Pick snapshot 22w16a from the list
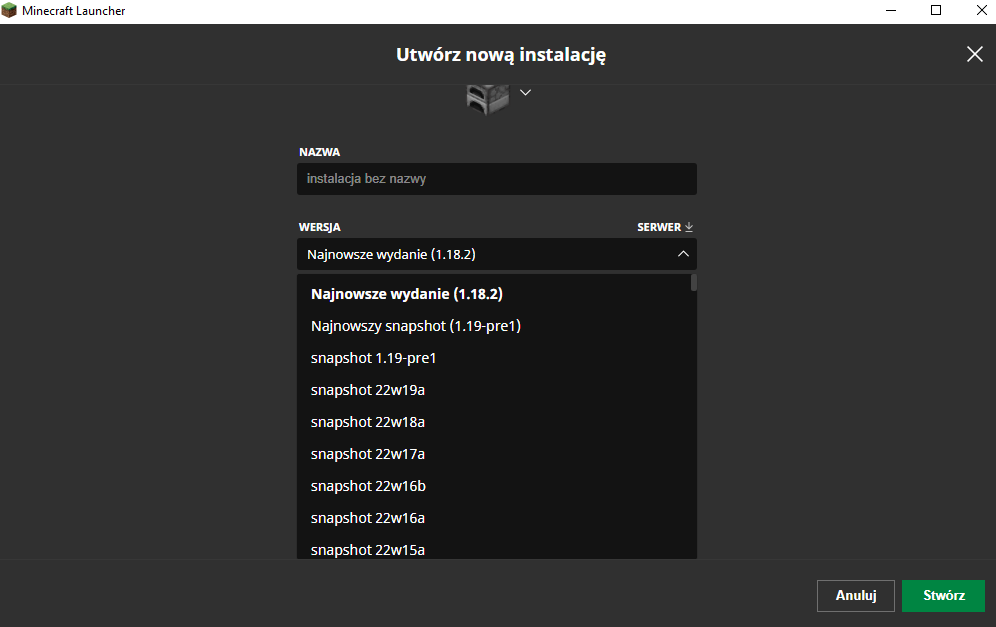The height and width of the screenshot is (627, 996). click(495, 518)
